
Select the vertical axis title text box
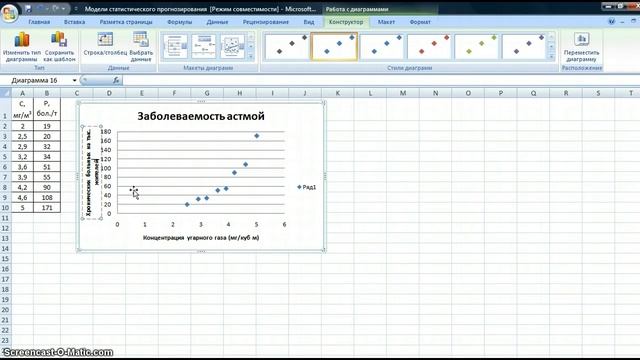click(x=92, y=173)
